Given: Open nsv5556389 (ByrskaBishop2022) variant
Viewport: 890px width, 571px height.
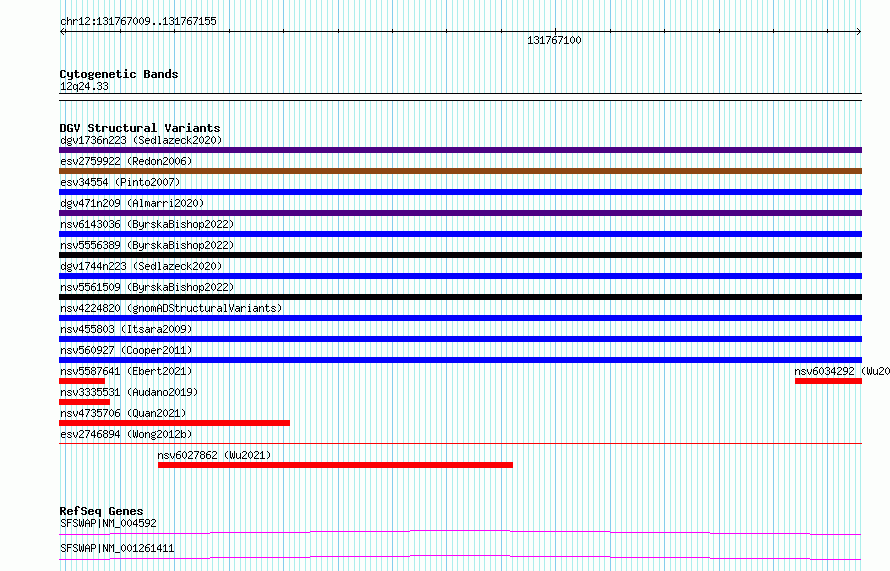Looking at the screenshot, I should (147, 245).
